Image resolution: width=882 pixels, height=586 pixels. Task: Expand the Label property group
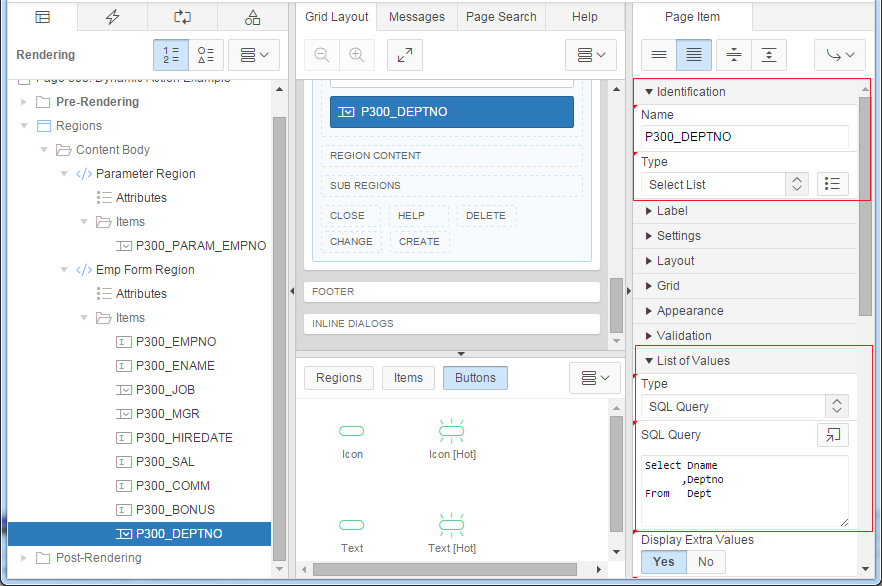click(745, 211)
